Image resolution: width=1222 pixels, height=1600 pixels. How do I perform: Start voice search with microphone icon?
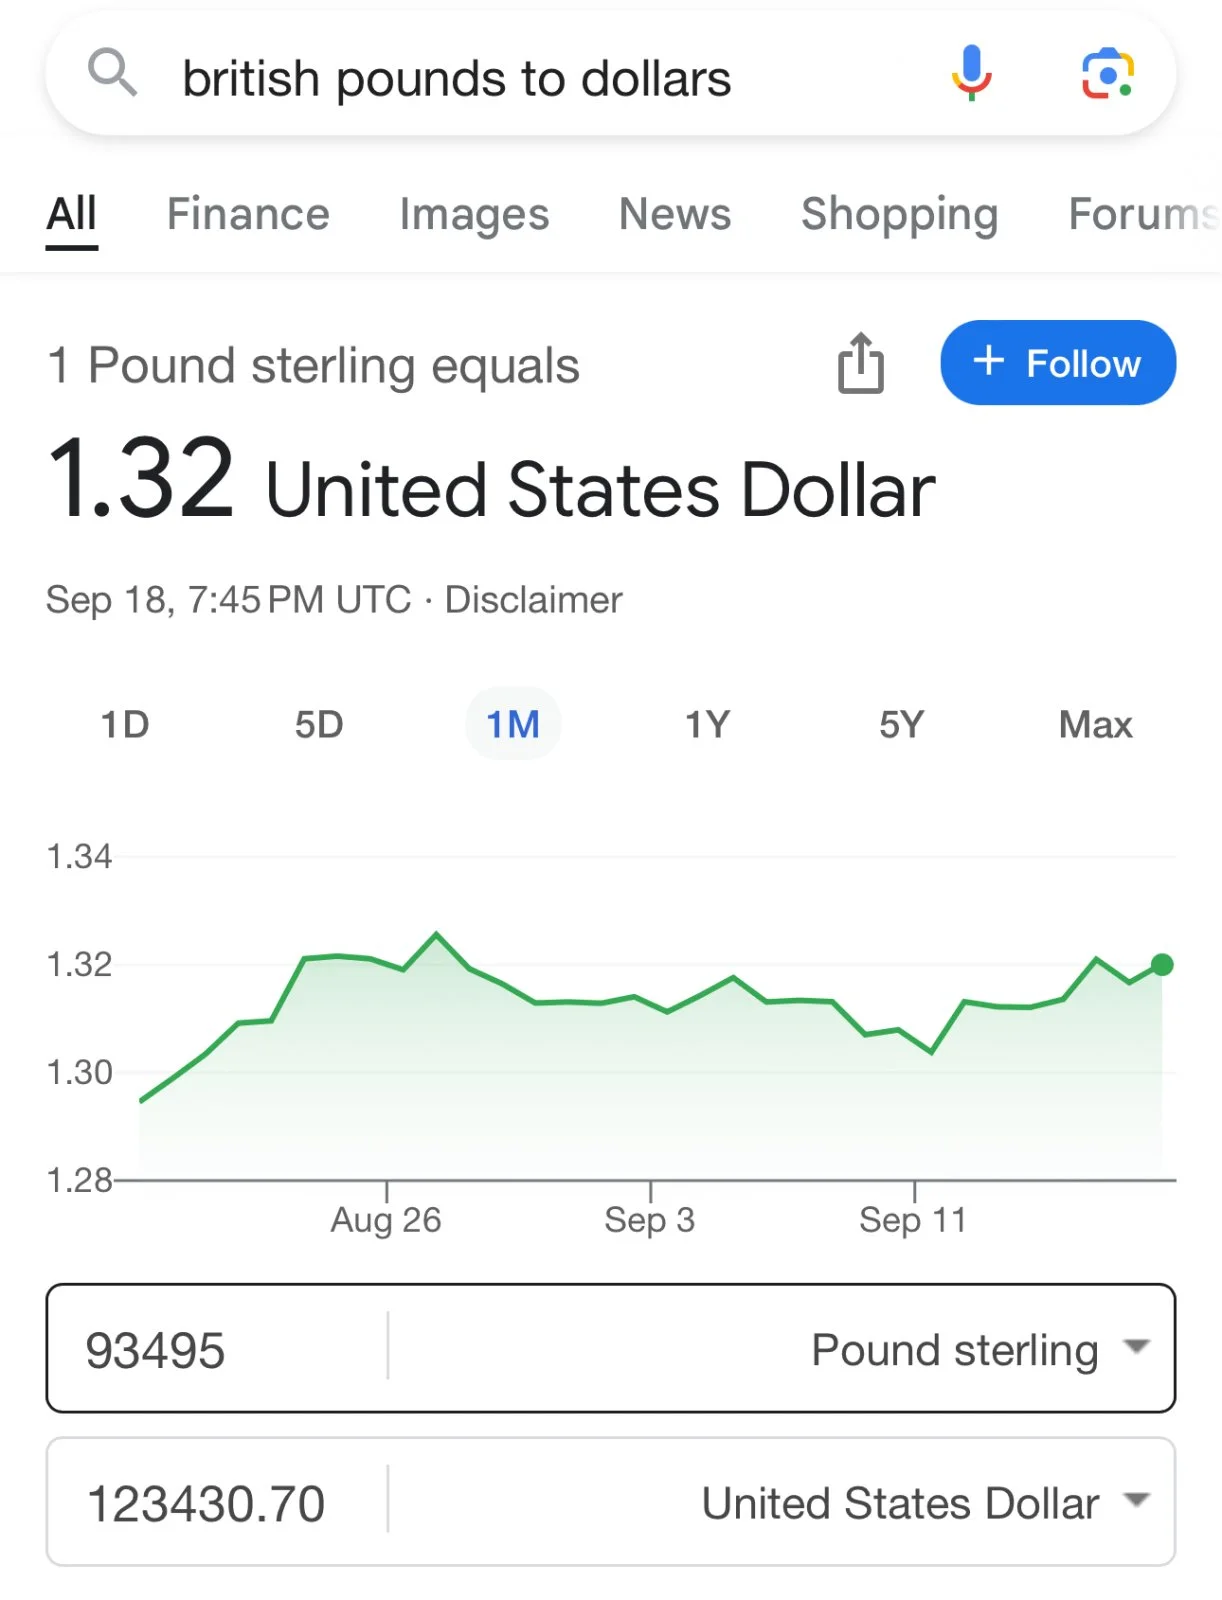click(970, 74)
